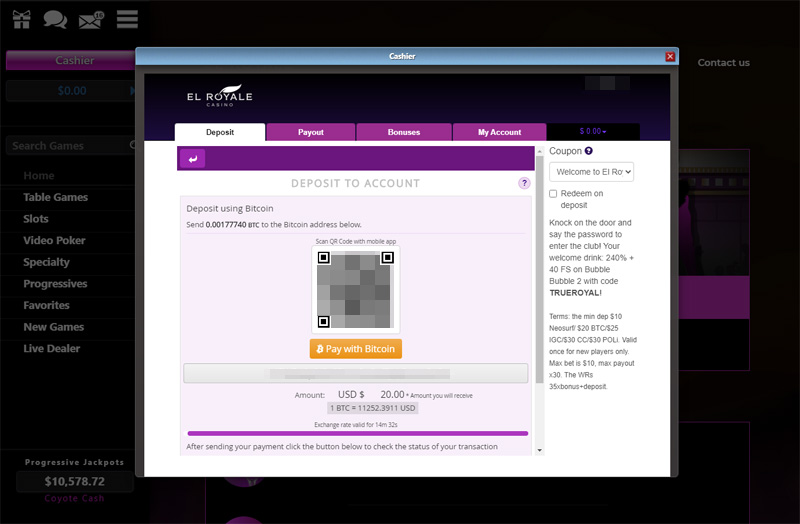800x524 pixels.
Task: Open the gift promotions icon
Action: [x=21, y=19]
